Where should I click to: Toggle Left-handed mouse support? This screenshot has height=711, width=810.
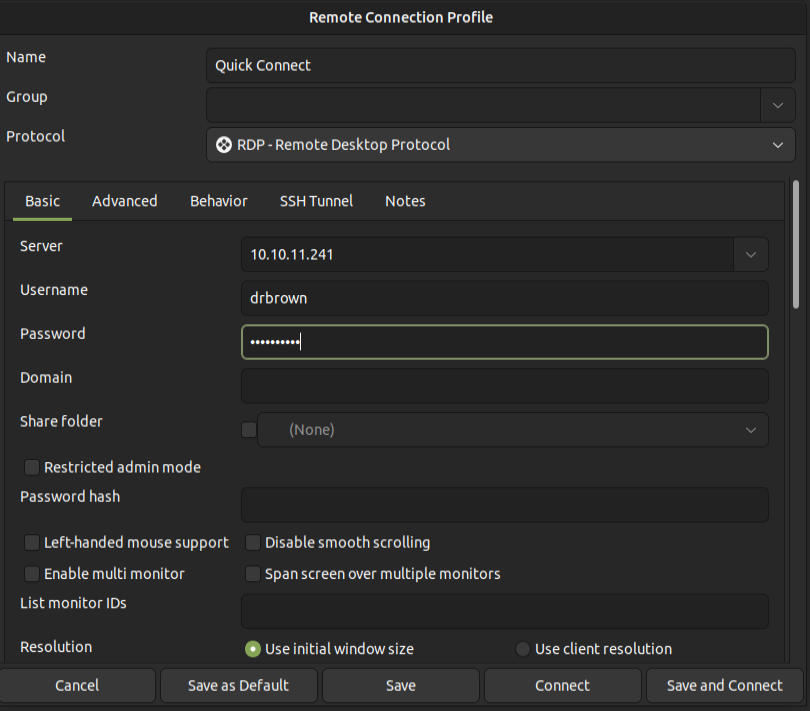point(32,543)
